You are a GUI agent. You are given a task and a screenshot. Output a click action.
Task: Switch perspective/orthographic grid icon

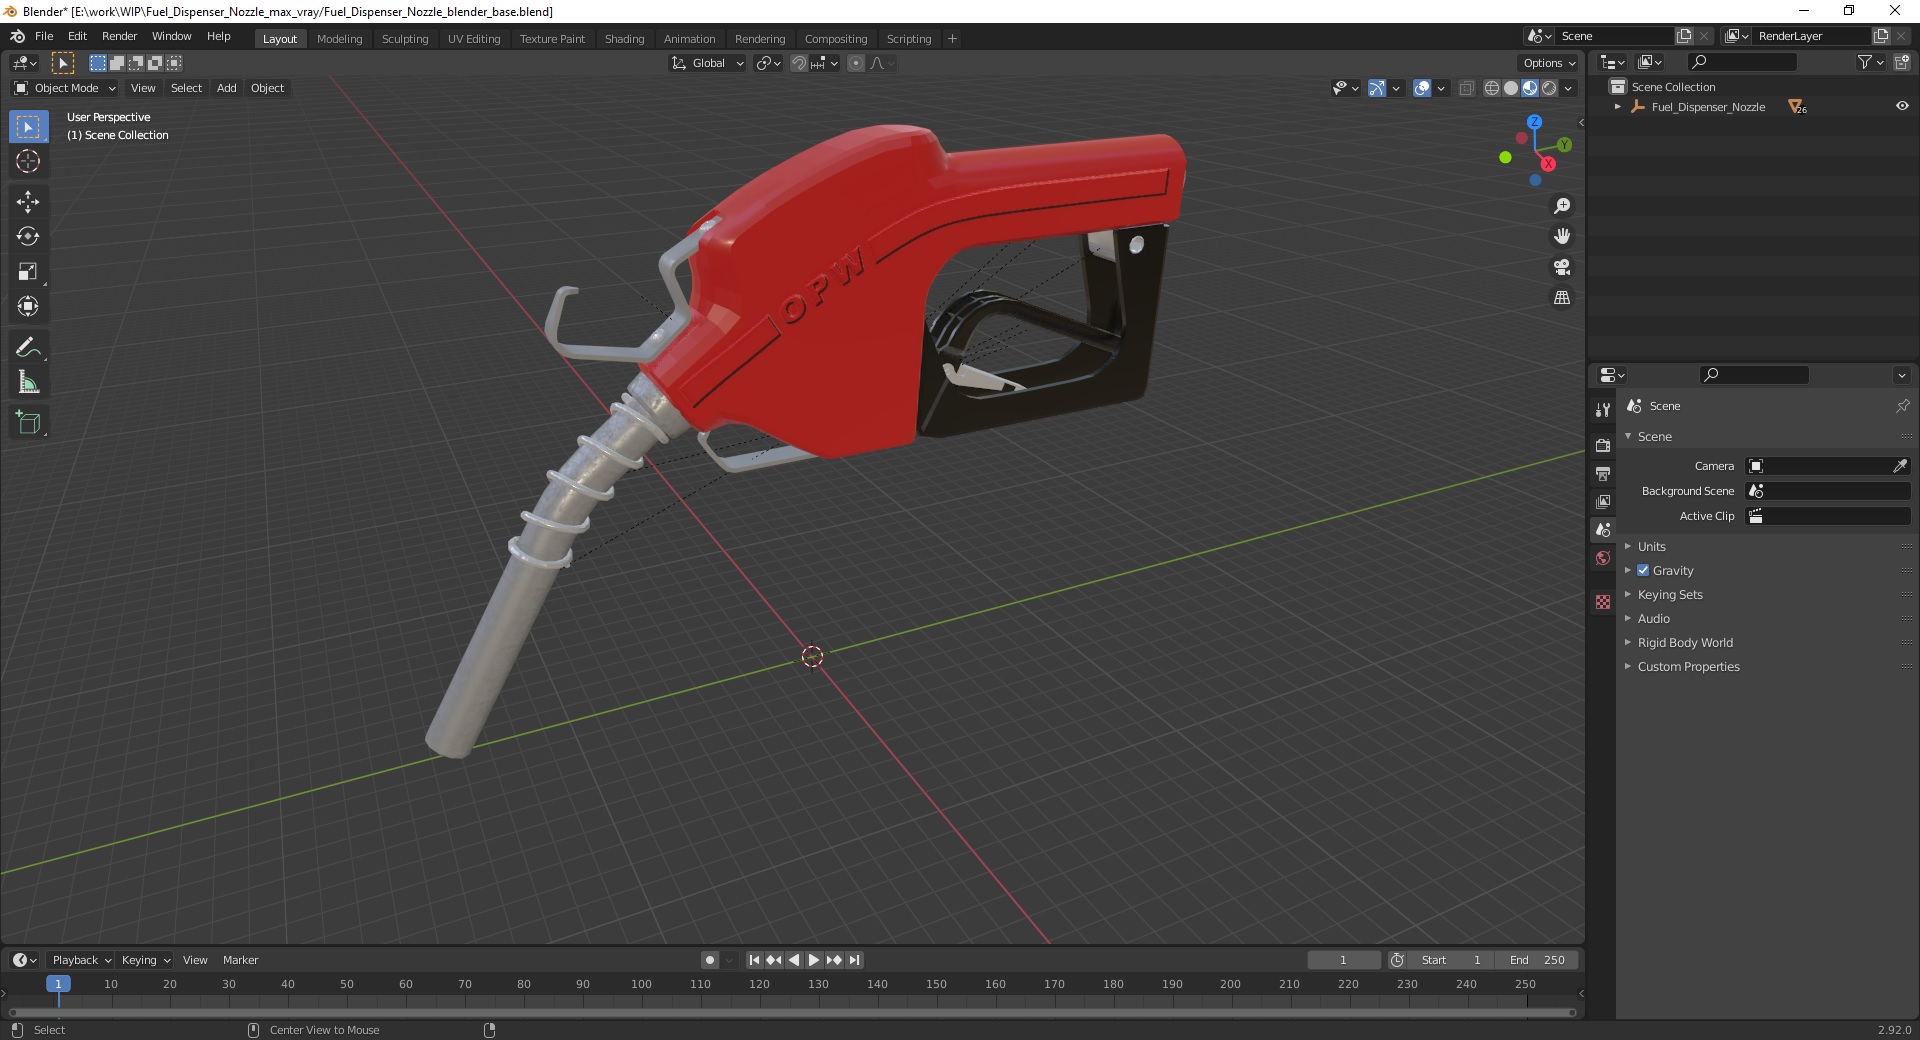pos(1562,298)
